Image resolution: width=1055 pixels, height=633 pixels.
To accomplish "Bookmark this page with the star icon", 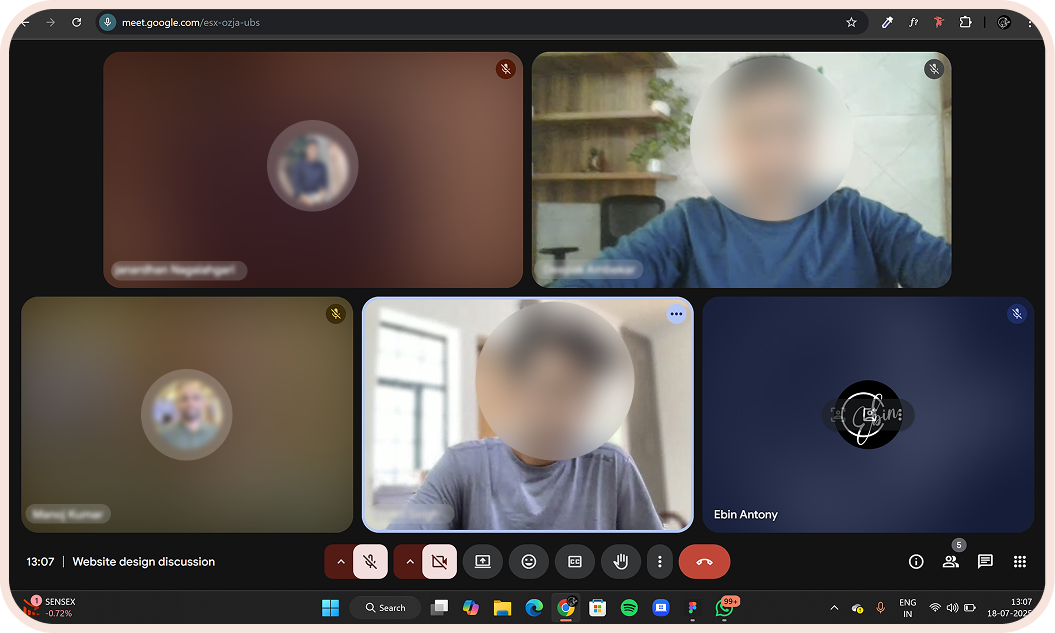I will 851,22.
